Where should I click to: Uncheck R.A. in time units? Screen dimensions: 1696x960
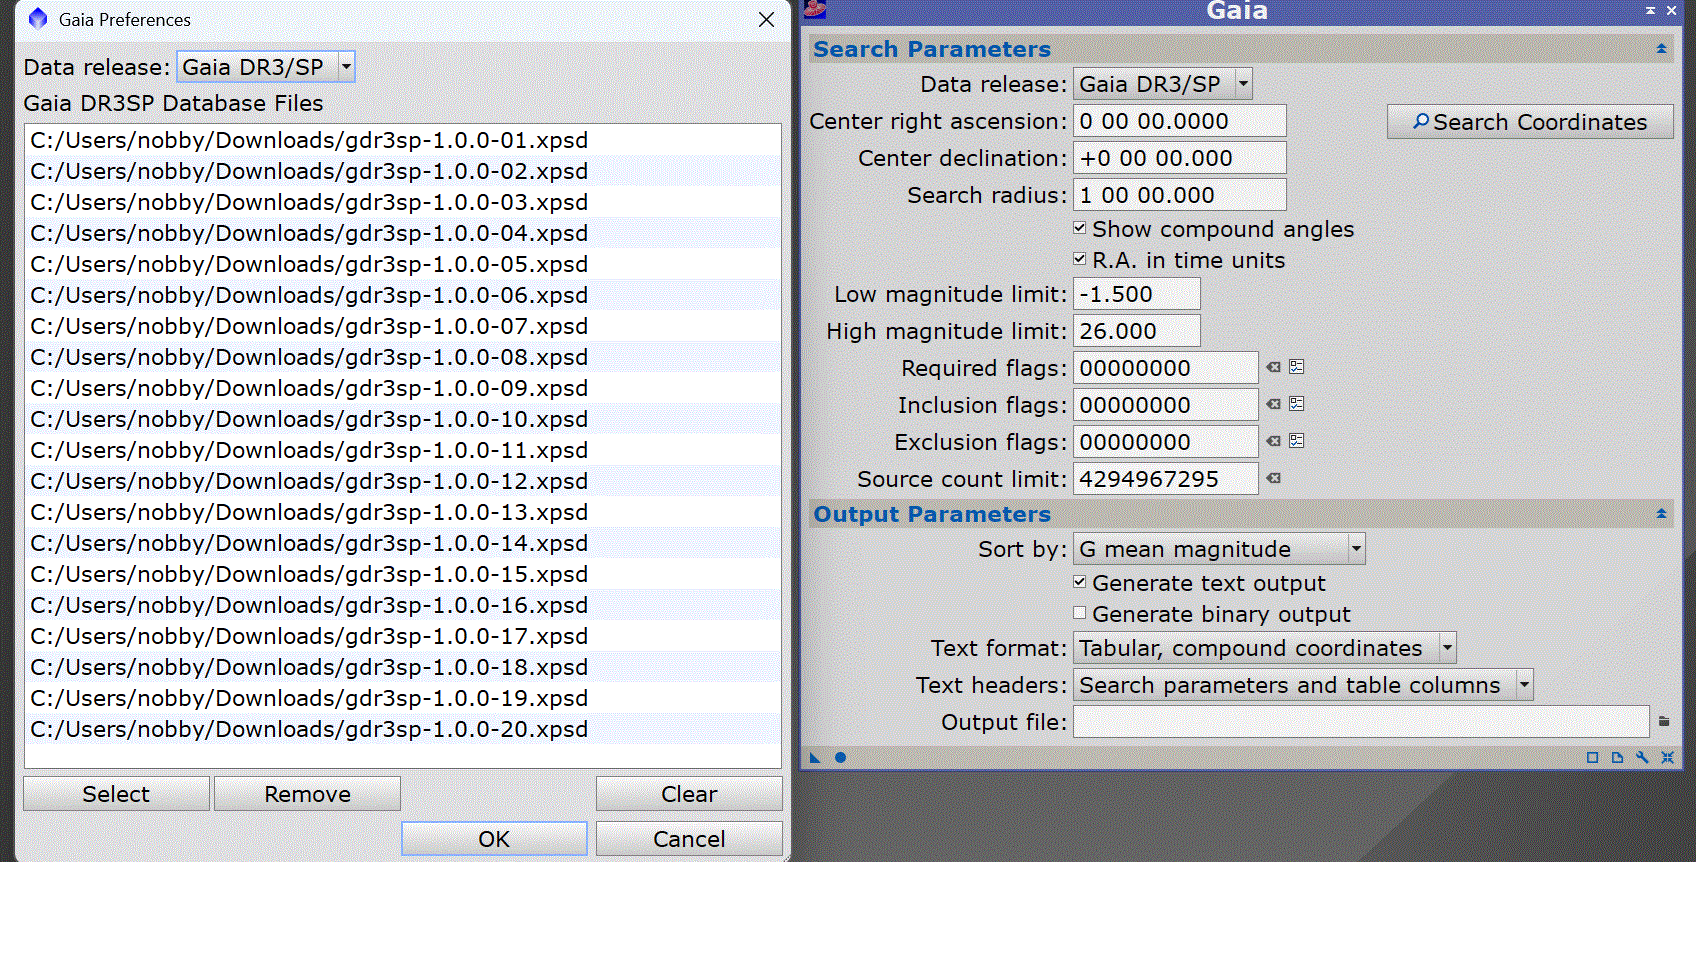(x=1080, y=260)
